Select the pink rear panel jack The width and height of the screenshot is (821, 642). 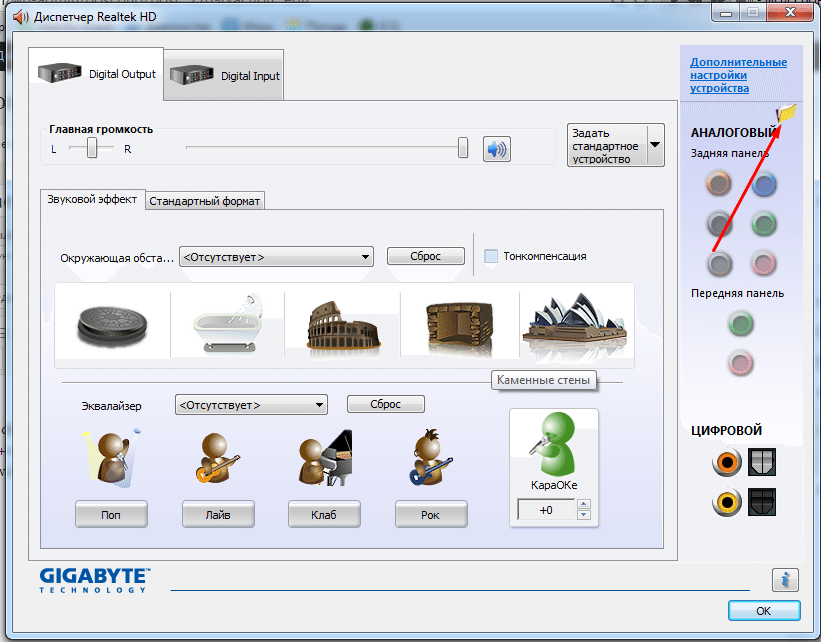[x=763, y=263]
